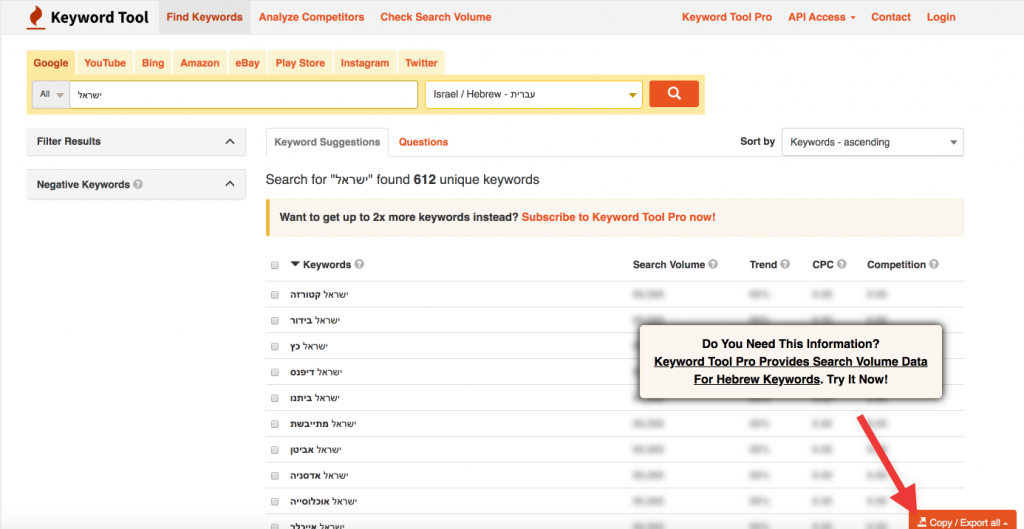1024x529 pixels.
Task: Open the Sort by Keywords - ascending dropdown
Action: tap(872, 142)
